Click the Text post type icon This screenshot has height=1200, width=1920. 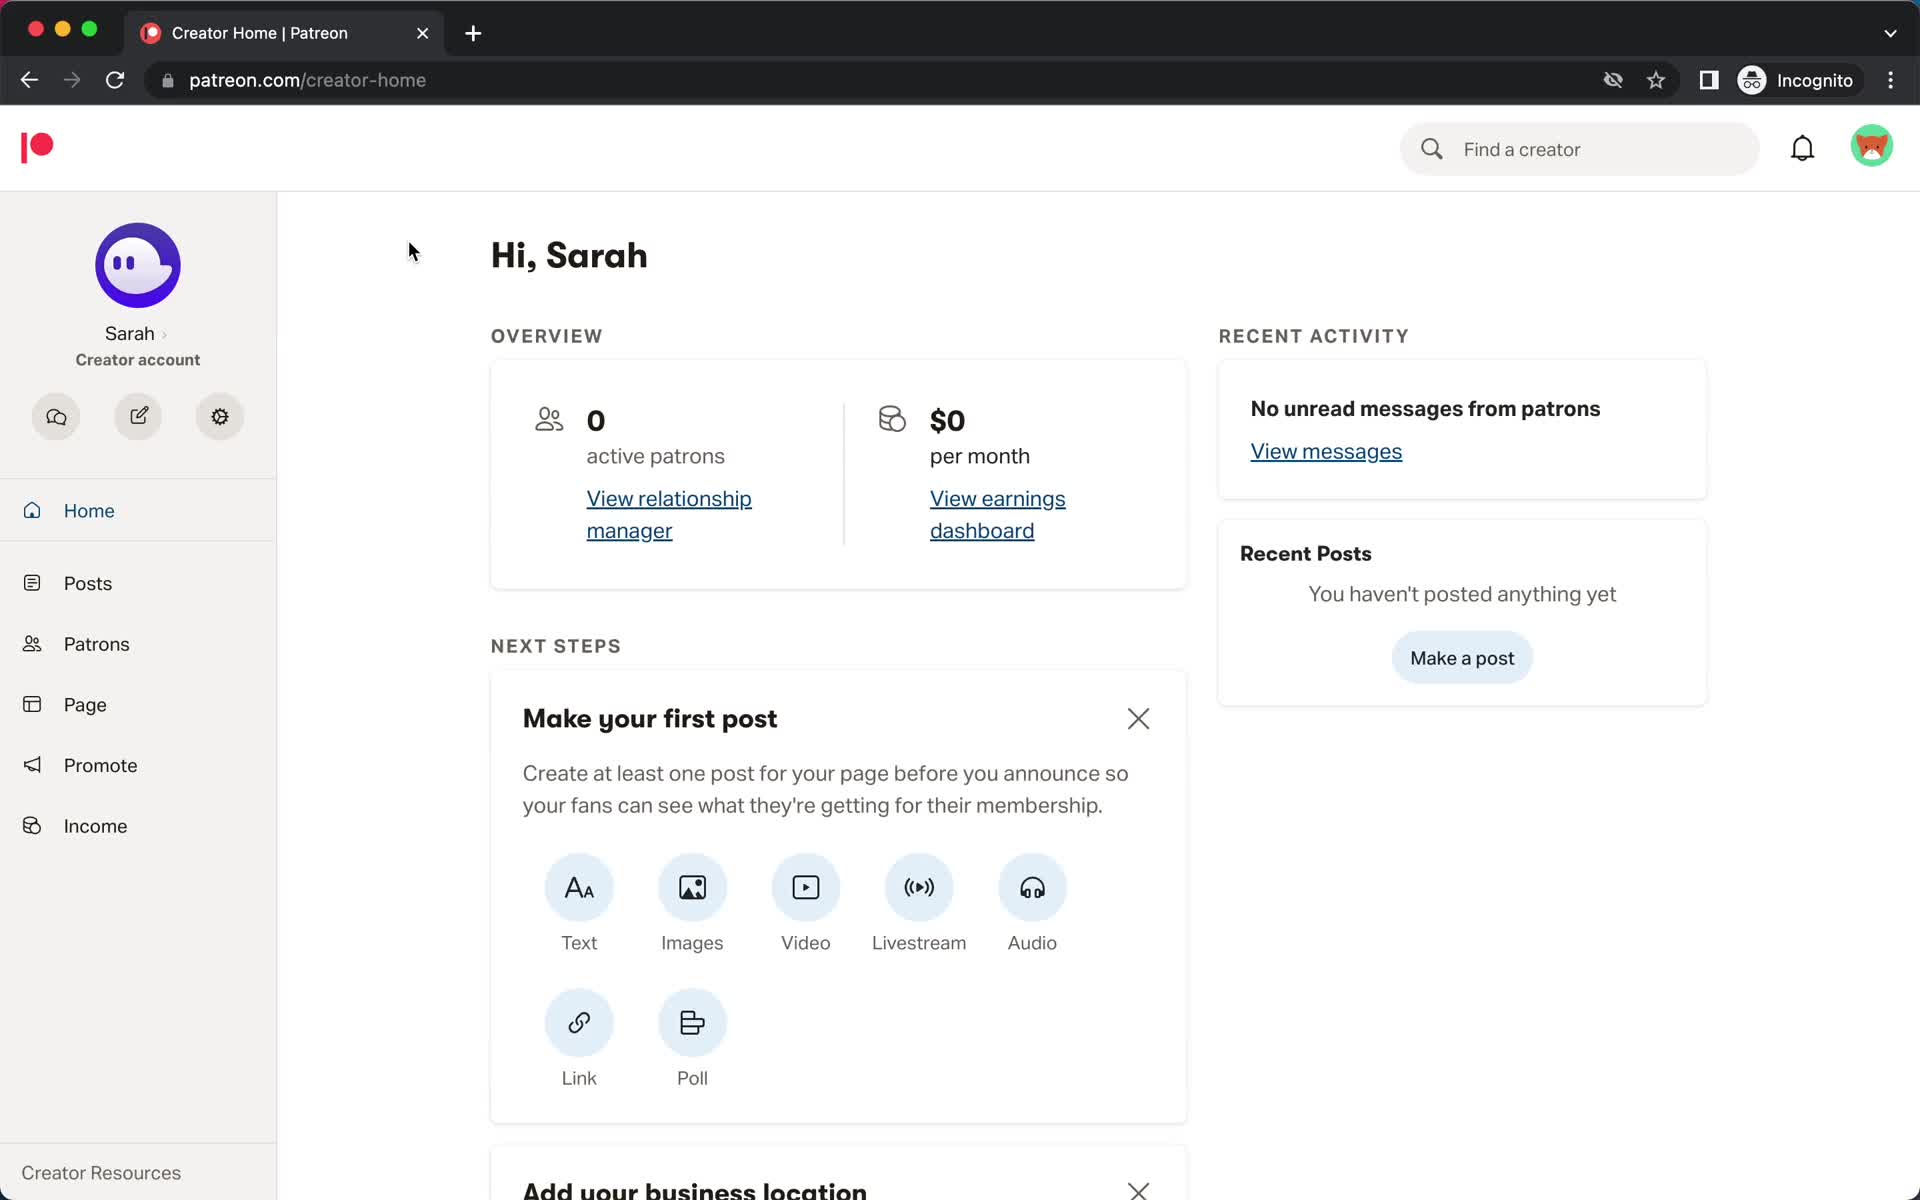coord(579,886)
